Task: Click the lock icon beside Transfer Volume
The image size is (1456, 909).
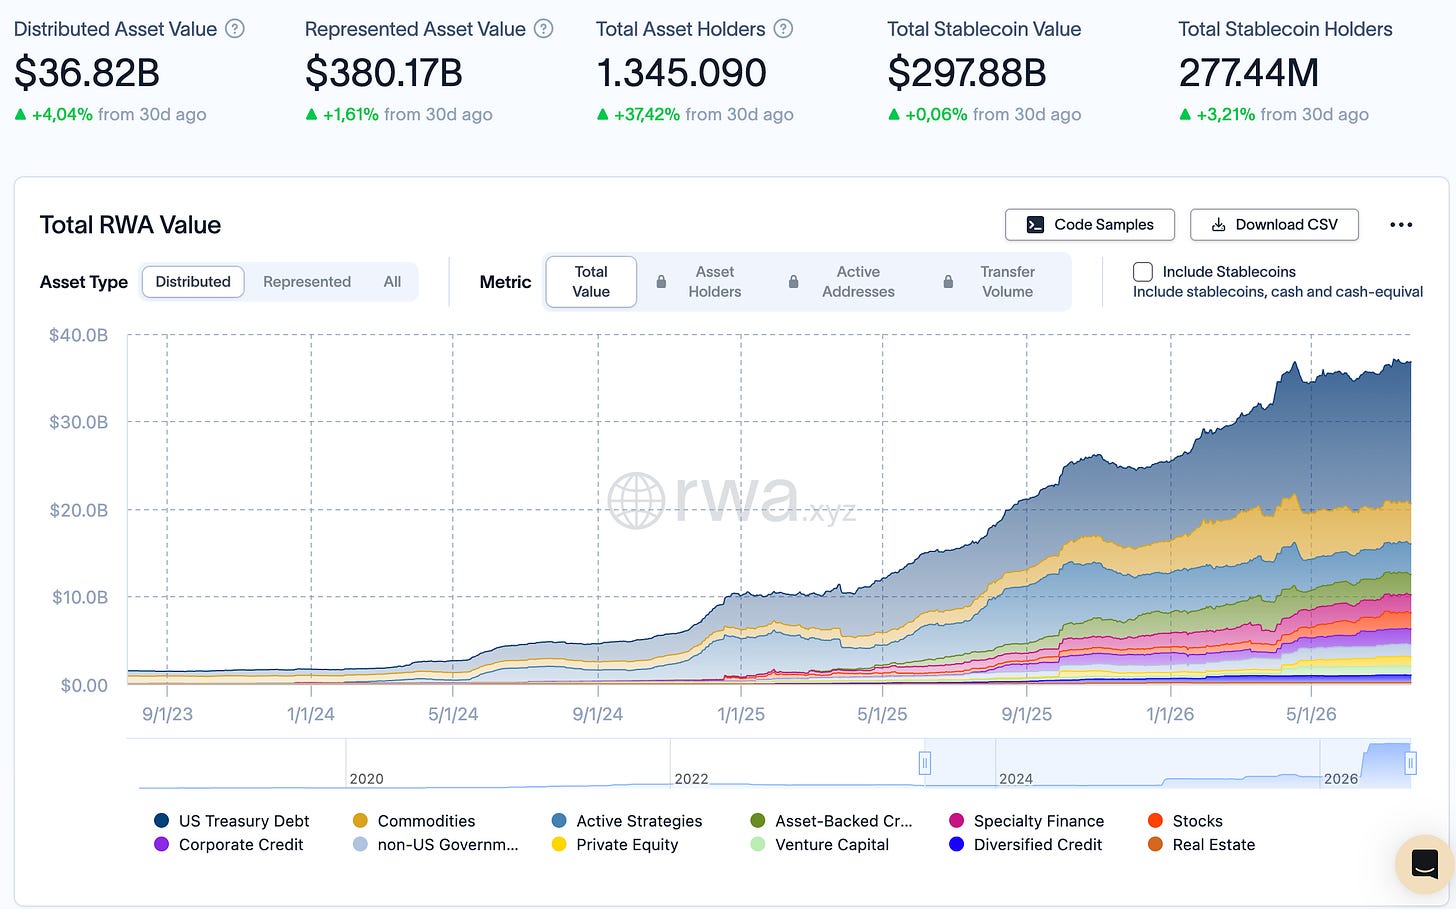Action: [948, 282]
